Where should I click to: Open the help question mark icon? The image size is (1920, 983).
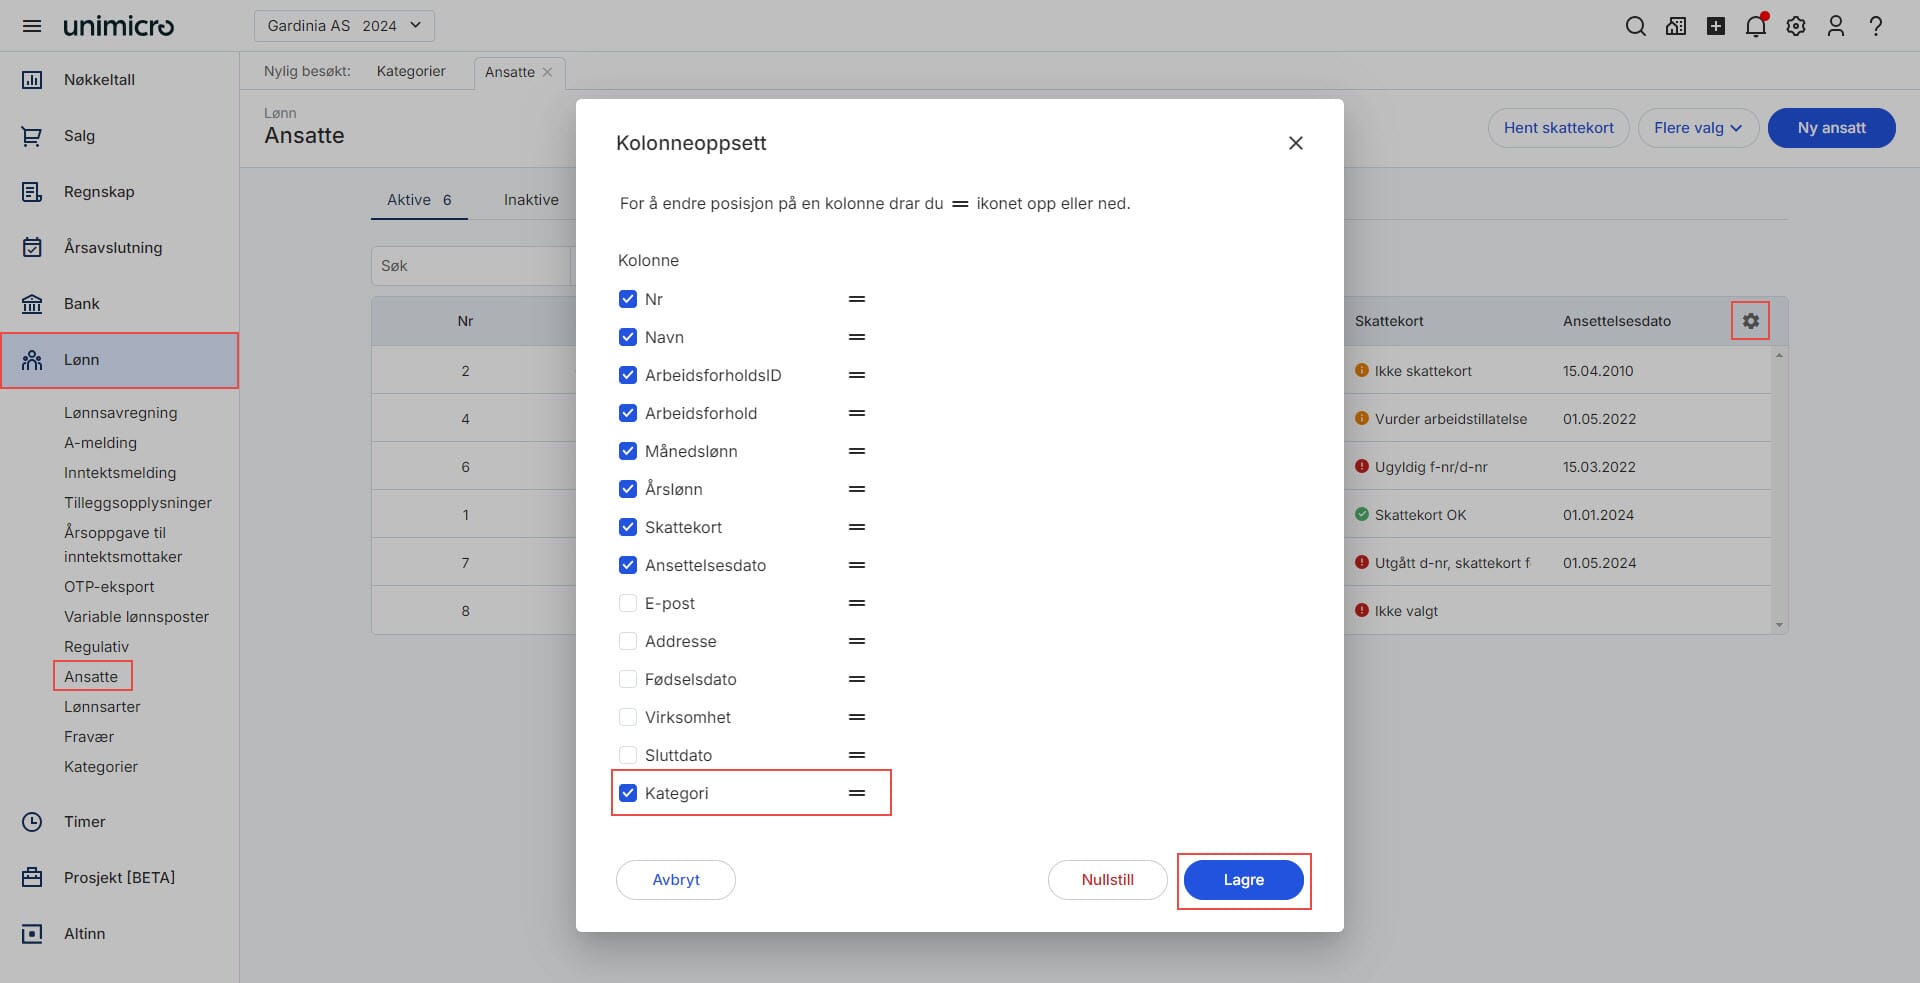1876,26
